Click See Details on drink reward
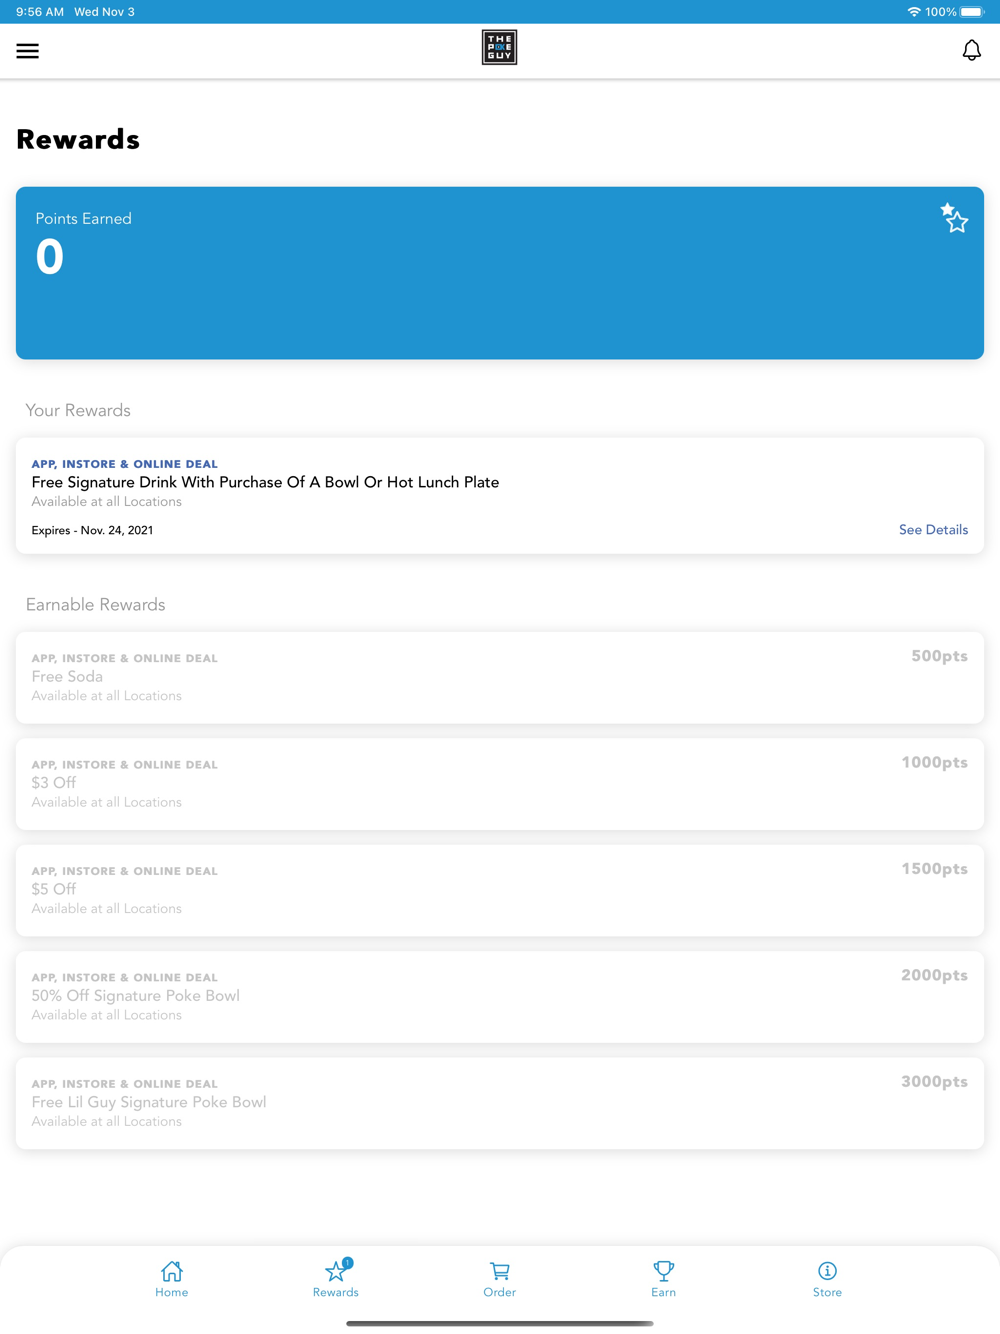This screenshot has width=1000, height=1334. [x=933, y=530]
